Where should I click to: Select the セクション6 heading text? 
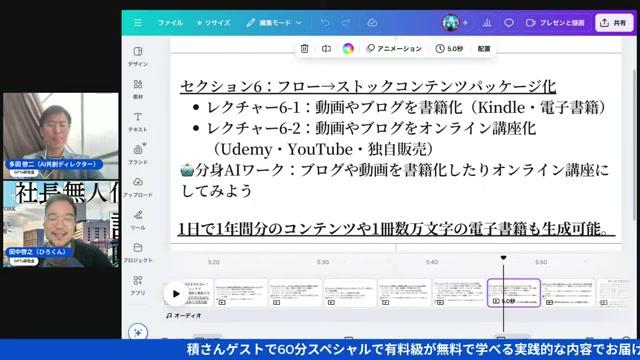coord(368,87)
